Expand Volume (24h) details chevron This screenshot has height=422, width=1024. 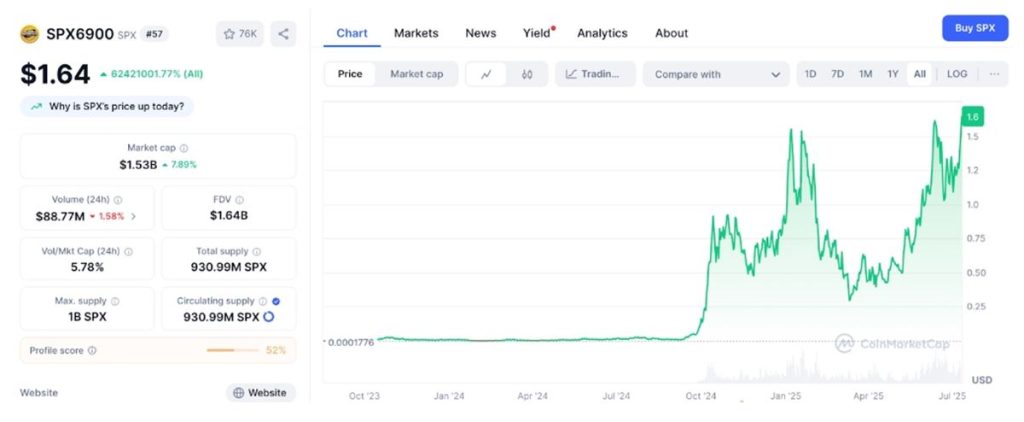coord(133,216)
